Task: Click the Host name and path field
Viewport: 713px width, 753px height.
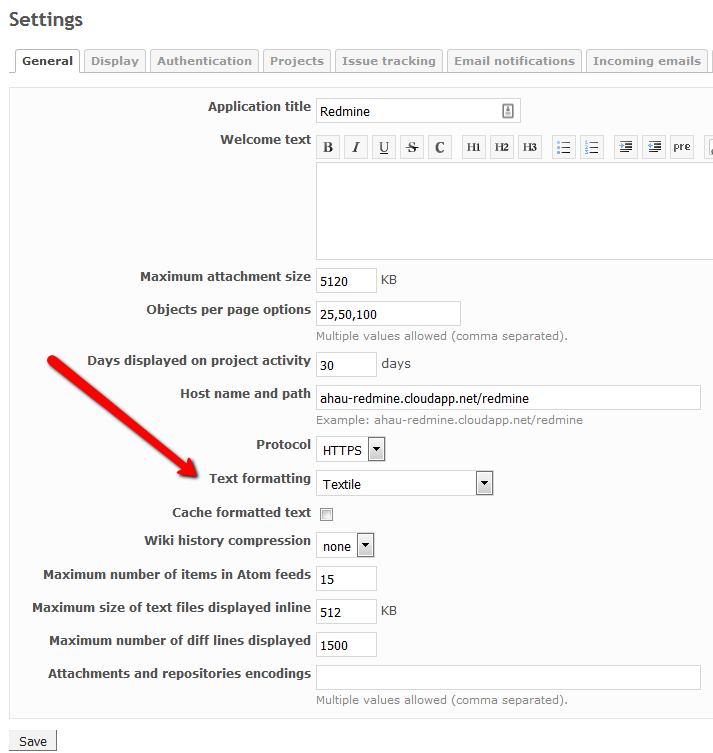Action: point(508,398)
